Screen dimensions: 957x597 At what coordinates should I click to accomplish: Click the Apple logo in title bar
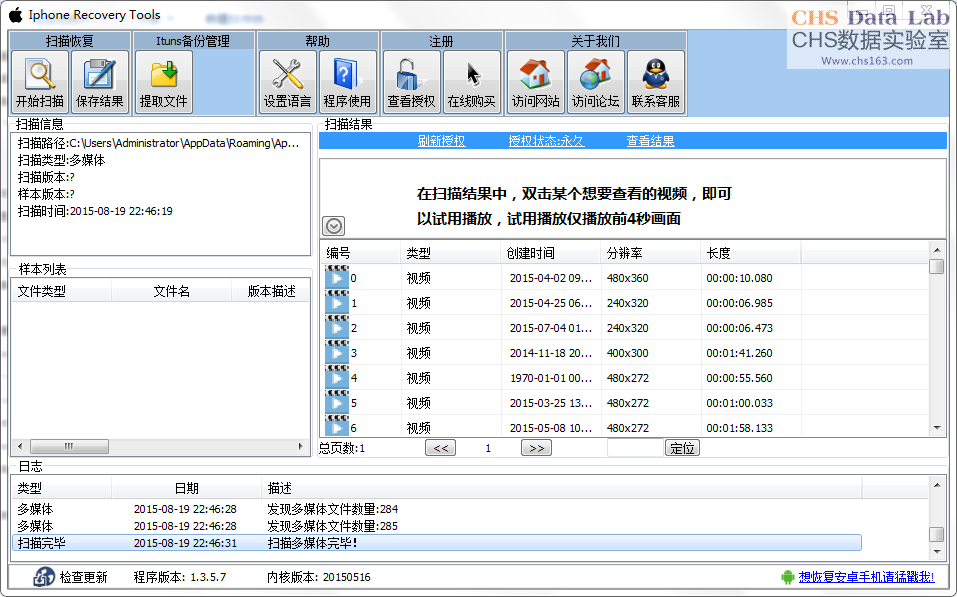(x=16, y=15)
